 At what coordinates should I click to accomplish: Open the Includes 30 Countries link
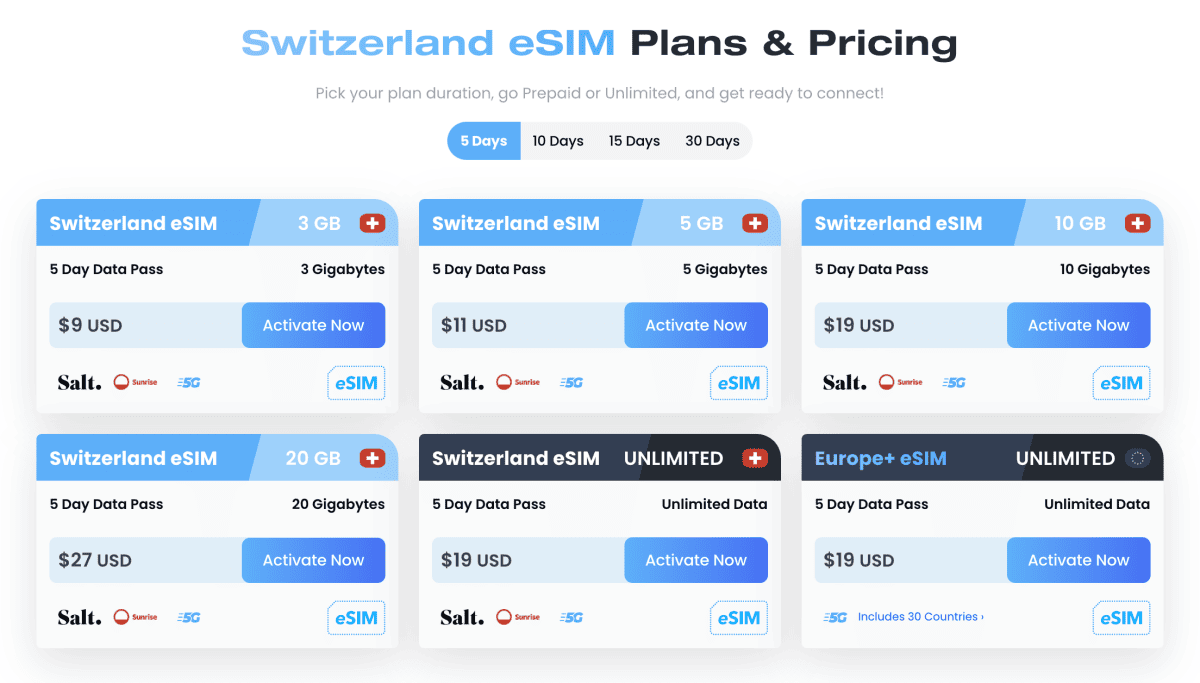coord(920,616)
